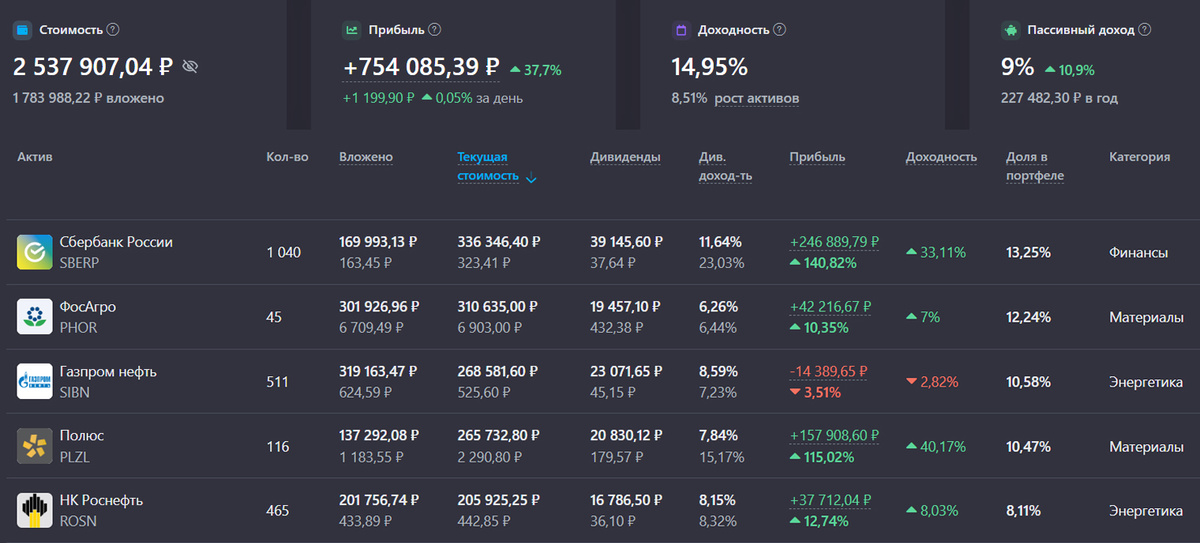Image resolution: width=1200 pixels, height=543 pixels.
Task: Sort table by Дивиденды column
Action: 625,157
